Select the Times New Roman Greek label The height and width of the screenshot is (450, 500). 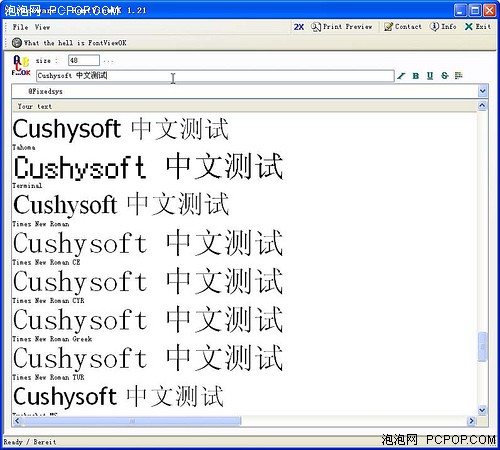point(52,339)
